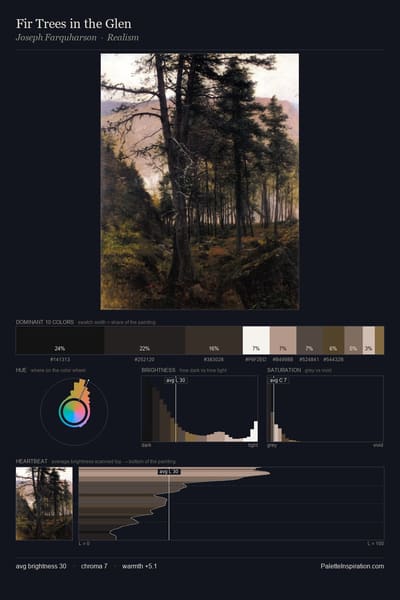Click the 24% darkest color swatch
The height and width of the screenshot is (600, 400).
point(60,340)
